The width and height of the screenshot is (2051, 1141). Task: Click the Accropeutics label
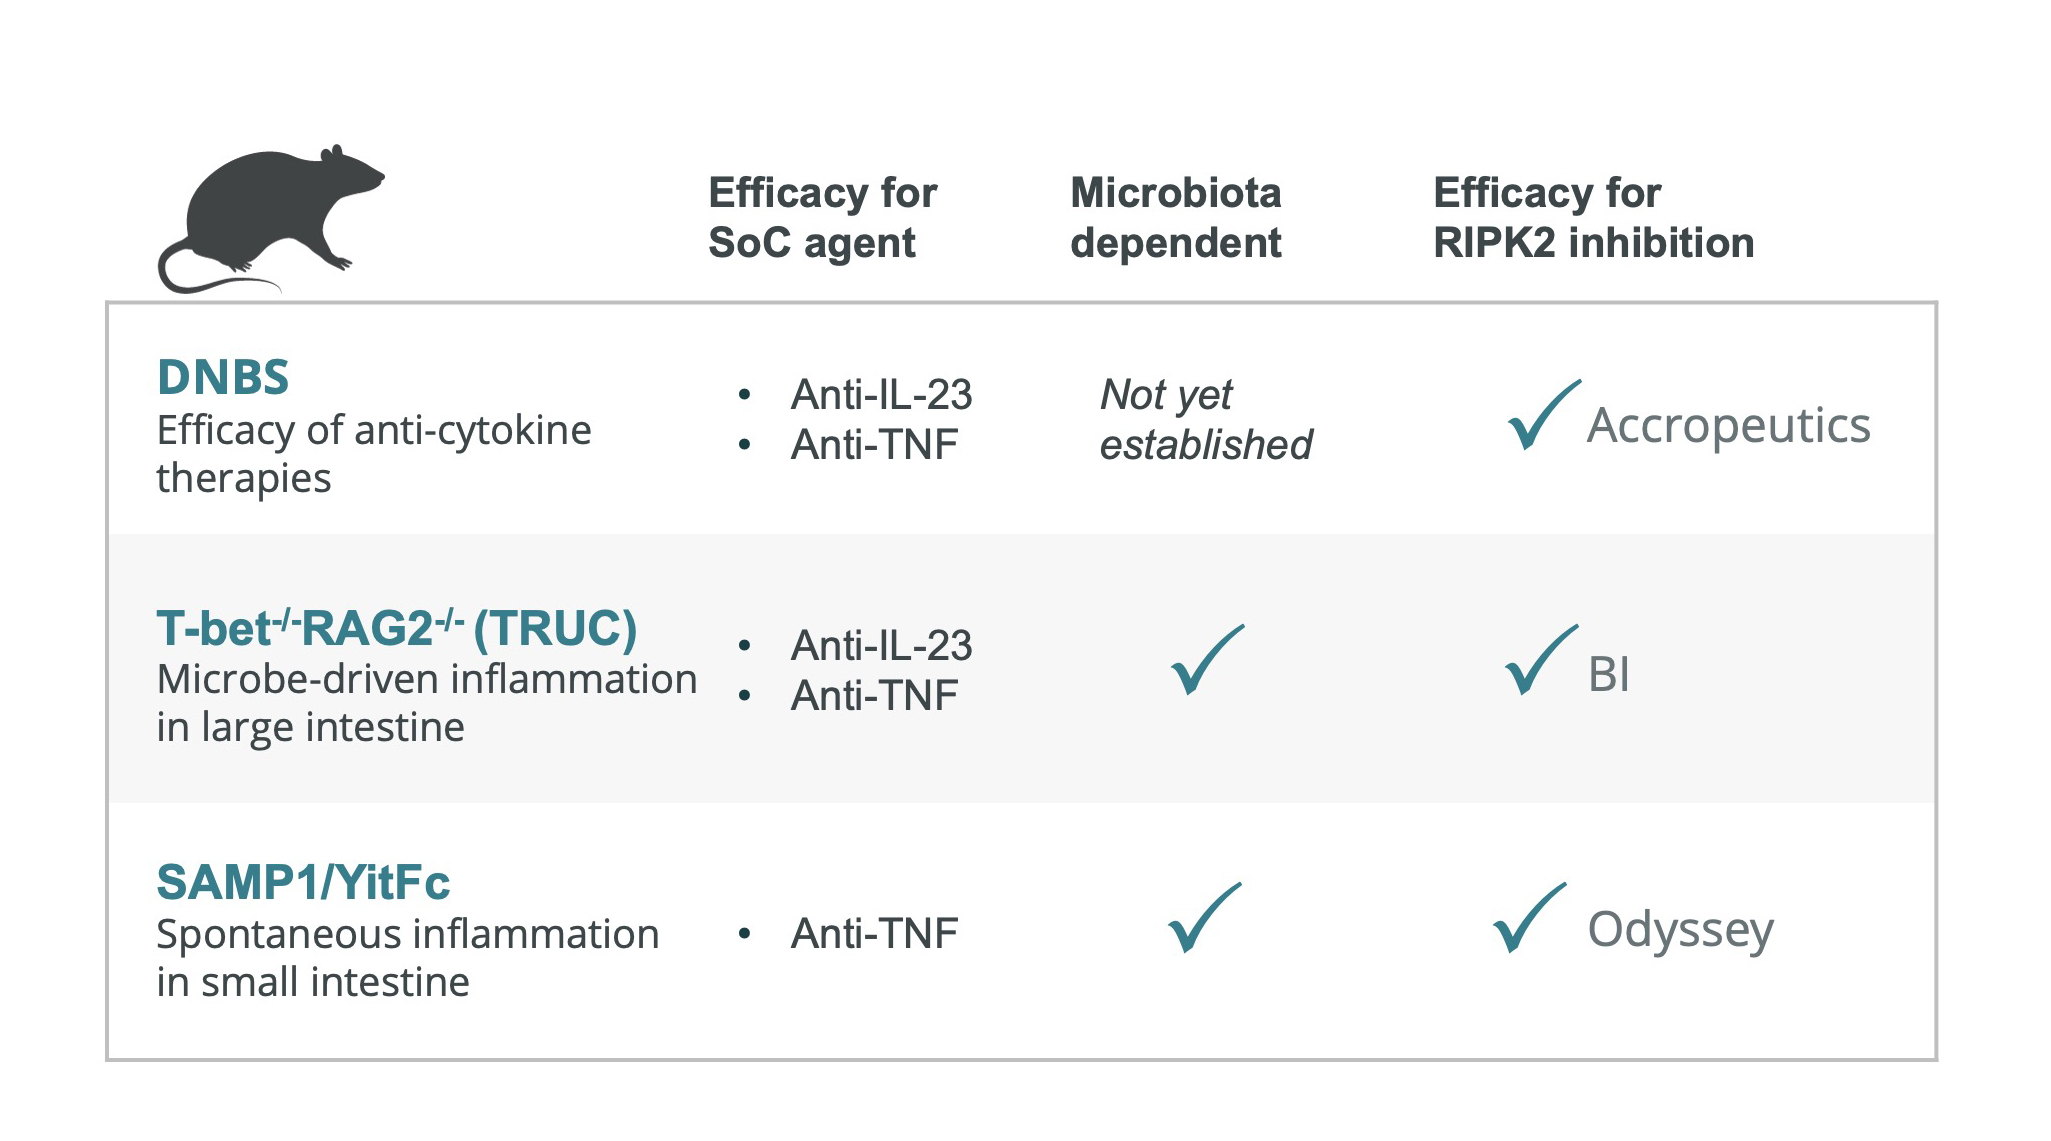click(1728, 426)
